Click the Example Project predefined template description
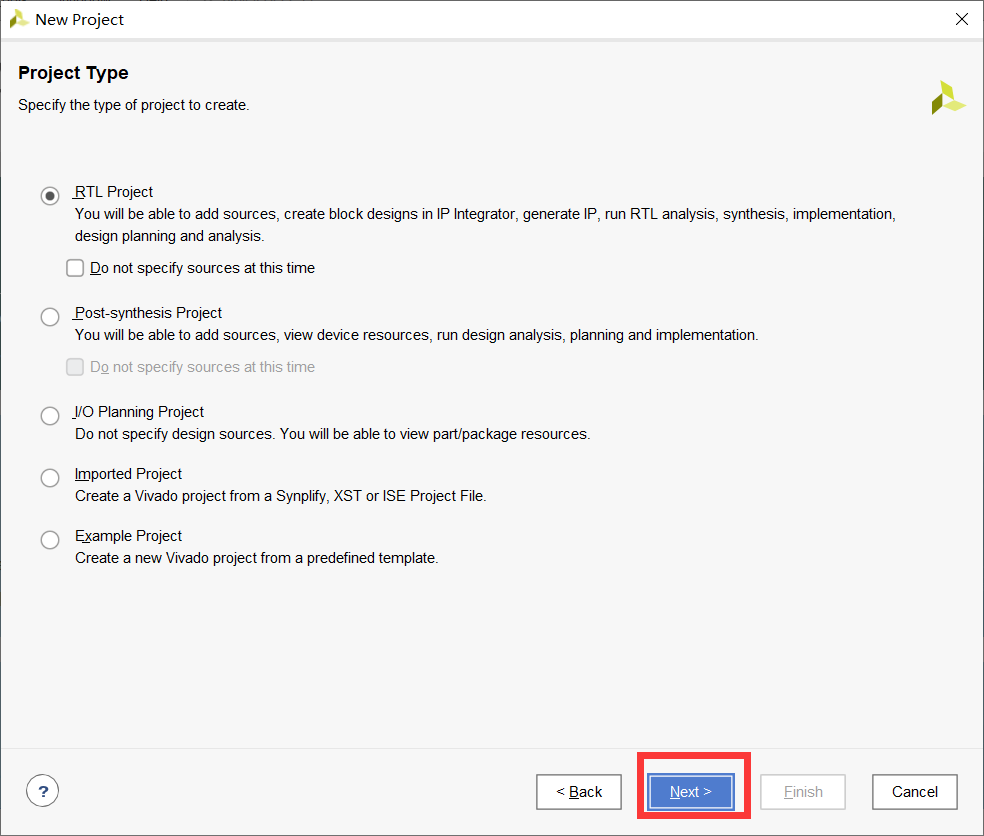Viewport: 984px width, 836px height. (x=257, y=558)
